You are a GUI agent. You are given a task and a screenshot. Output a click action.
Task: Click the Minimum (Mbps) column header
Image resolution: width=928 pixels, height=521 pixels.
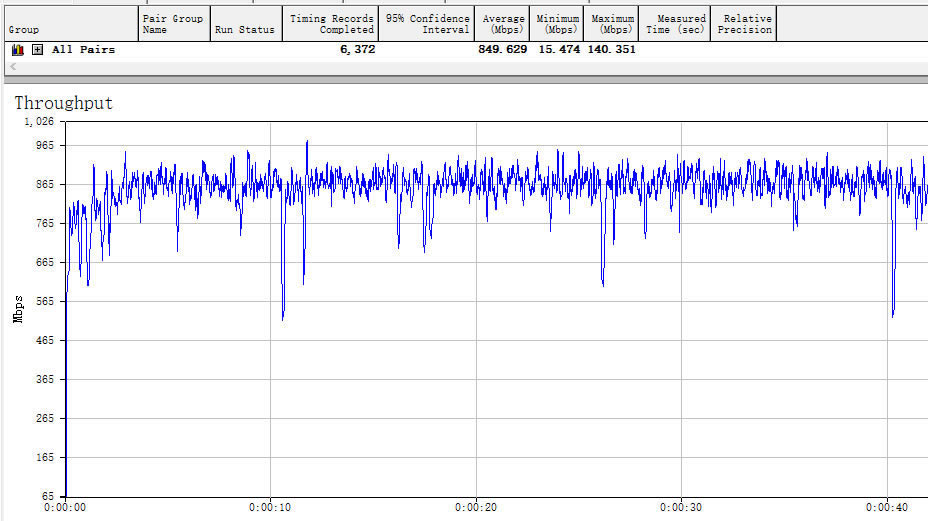(557, 24)
